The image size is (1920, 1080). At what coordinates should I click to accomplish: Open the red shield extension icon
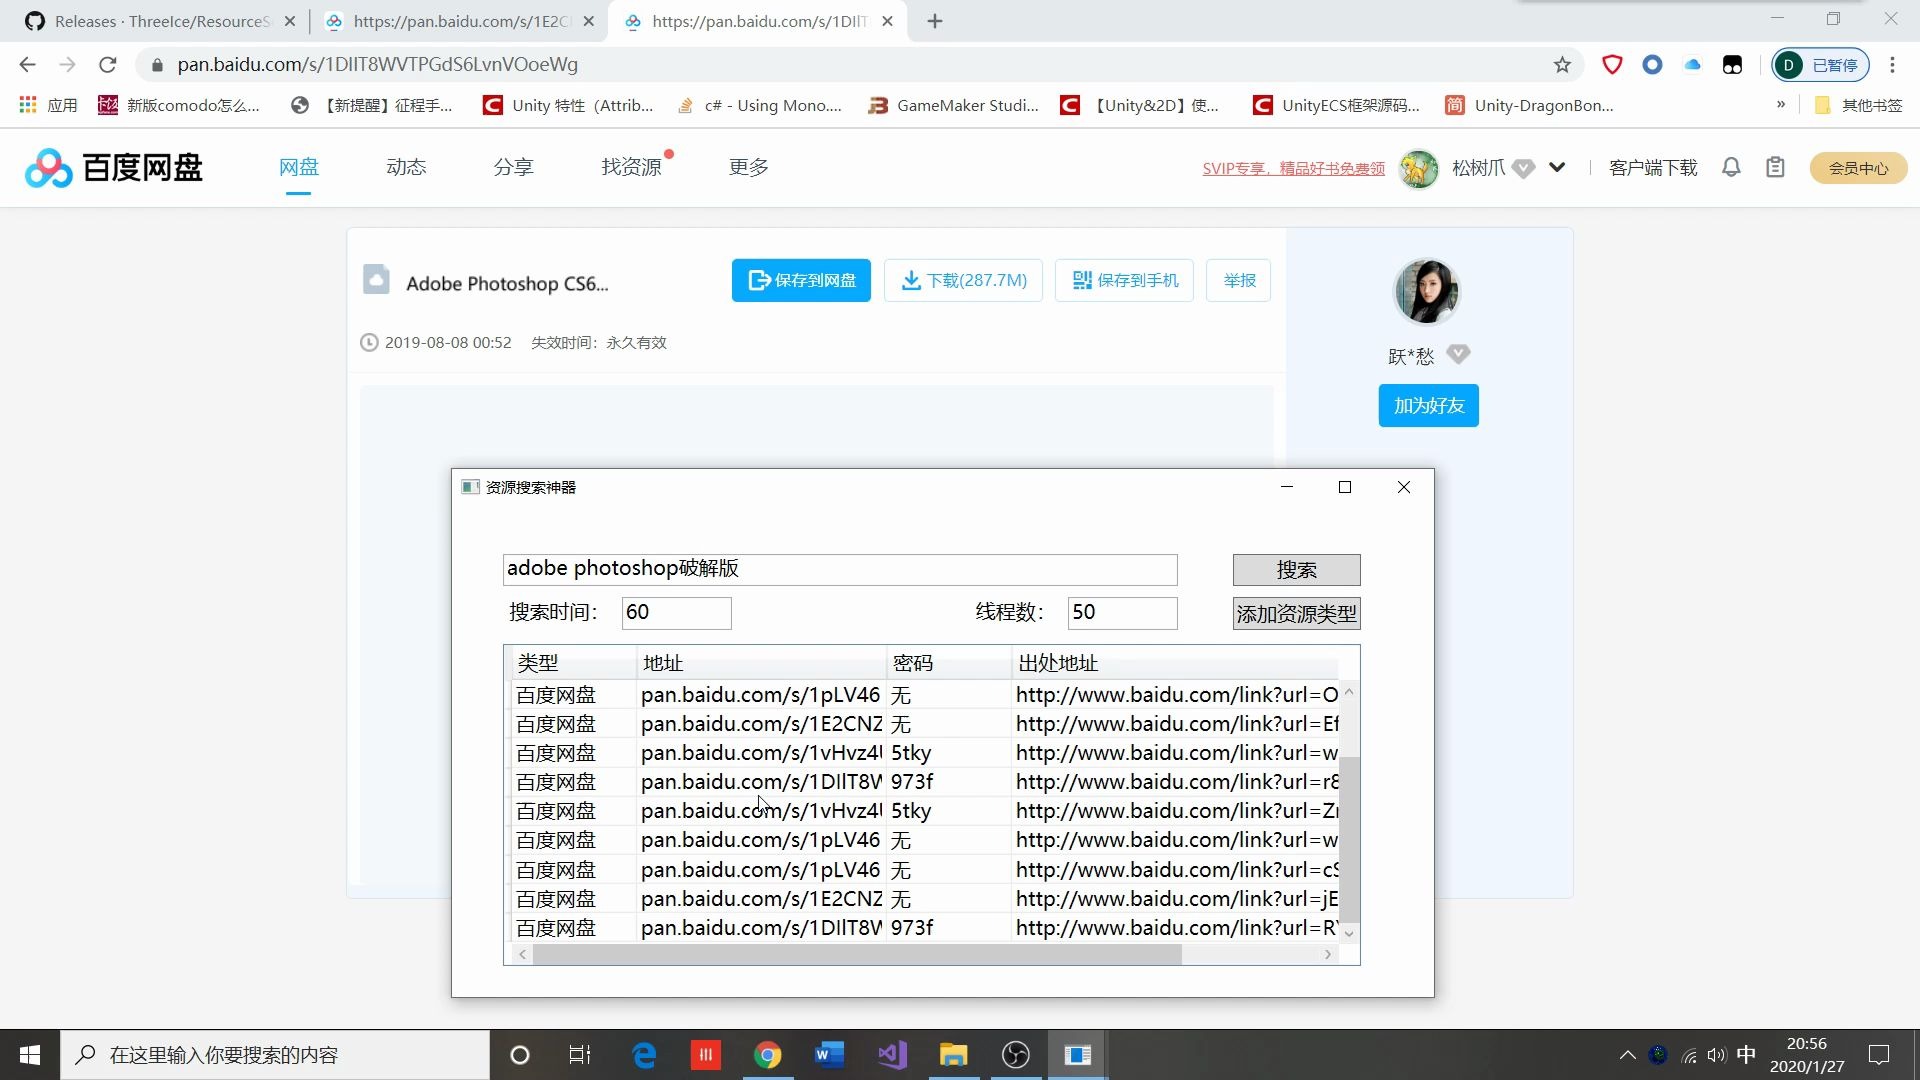pos(1612,65)
